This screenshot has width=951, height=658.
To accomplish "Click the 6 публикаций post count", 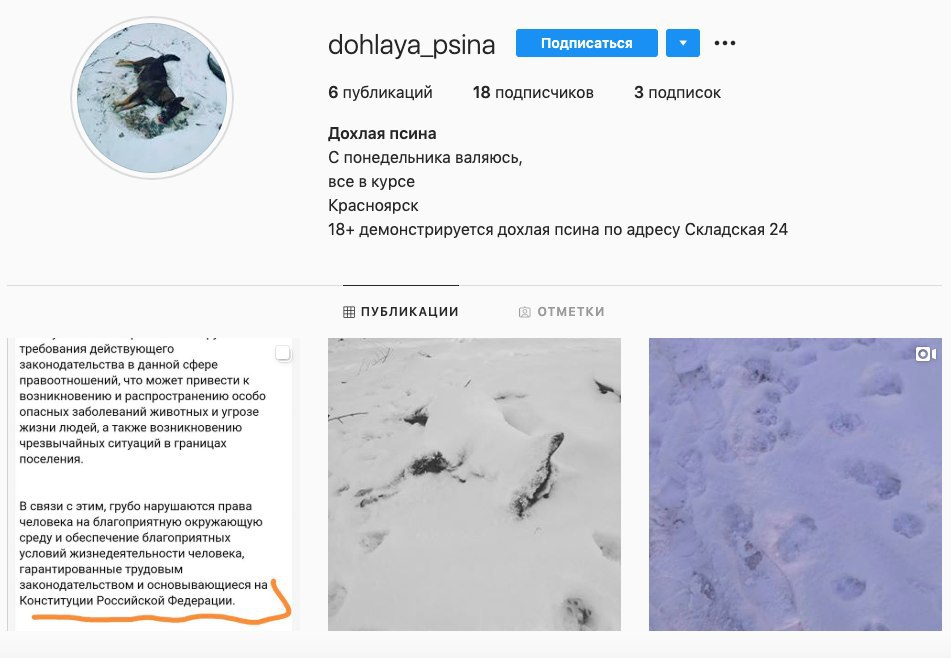I will point(380,92).
